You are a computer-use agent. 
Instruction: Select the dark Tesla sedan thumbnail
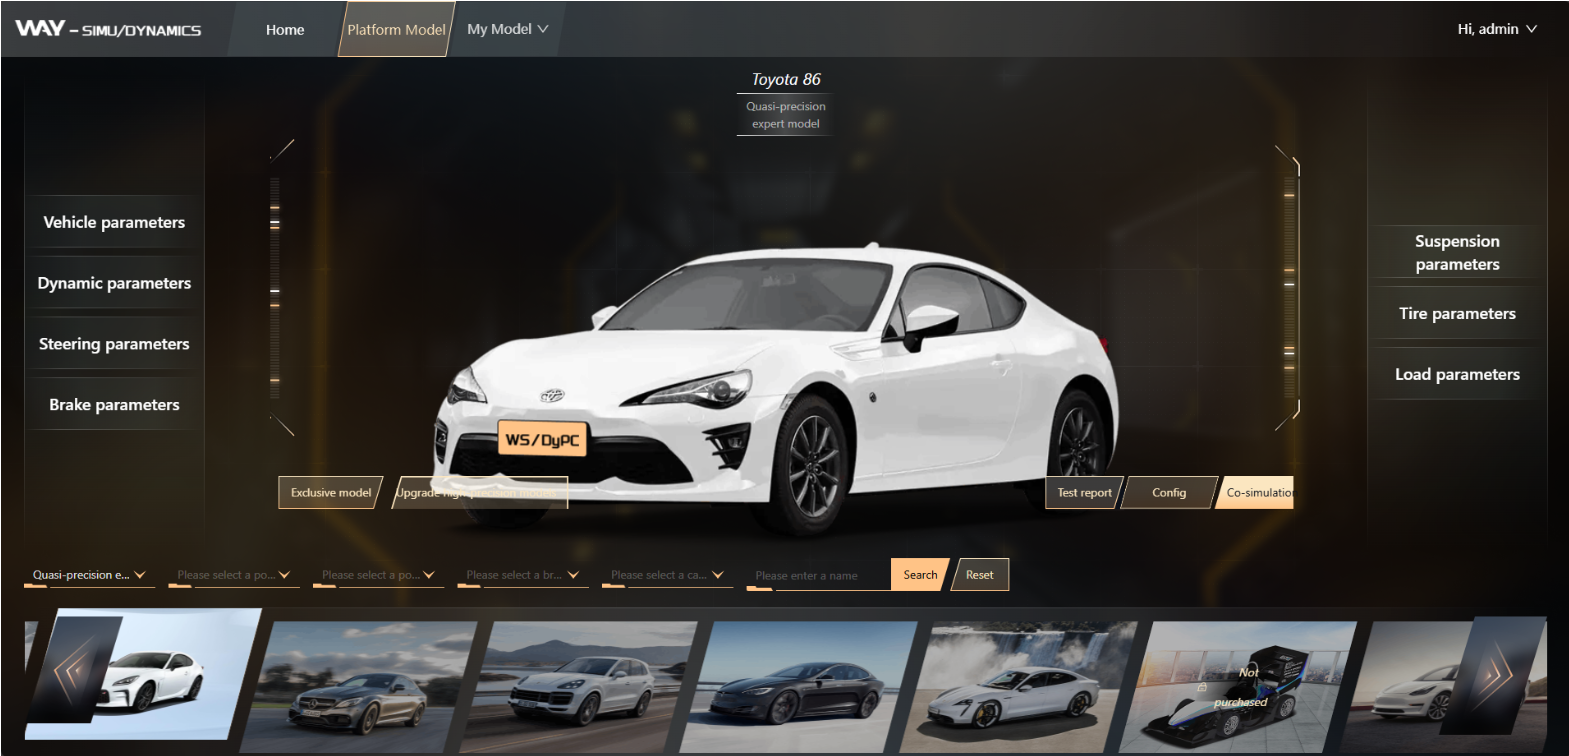pos(798,687)
